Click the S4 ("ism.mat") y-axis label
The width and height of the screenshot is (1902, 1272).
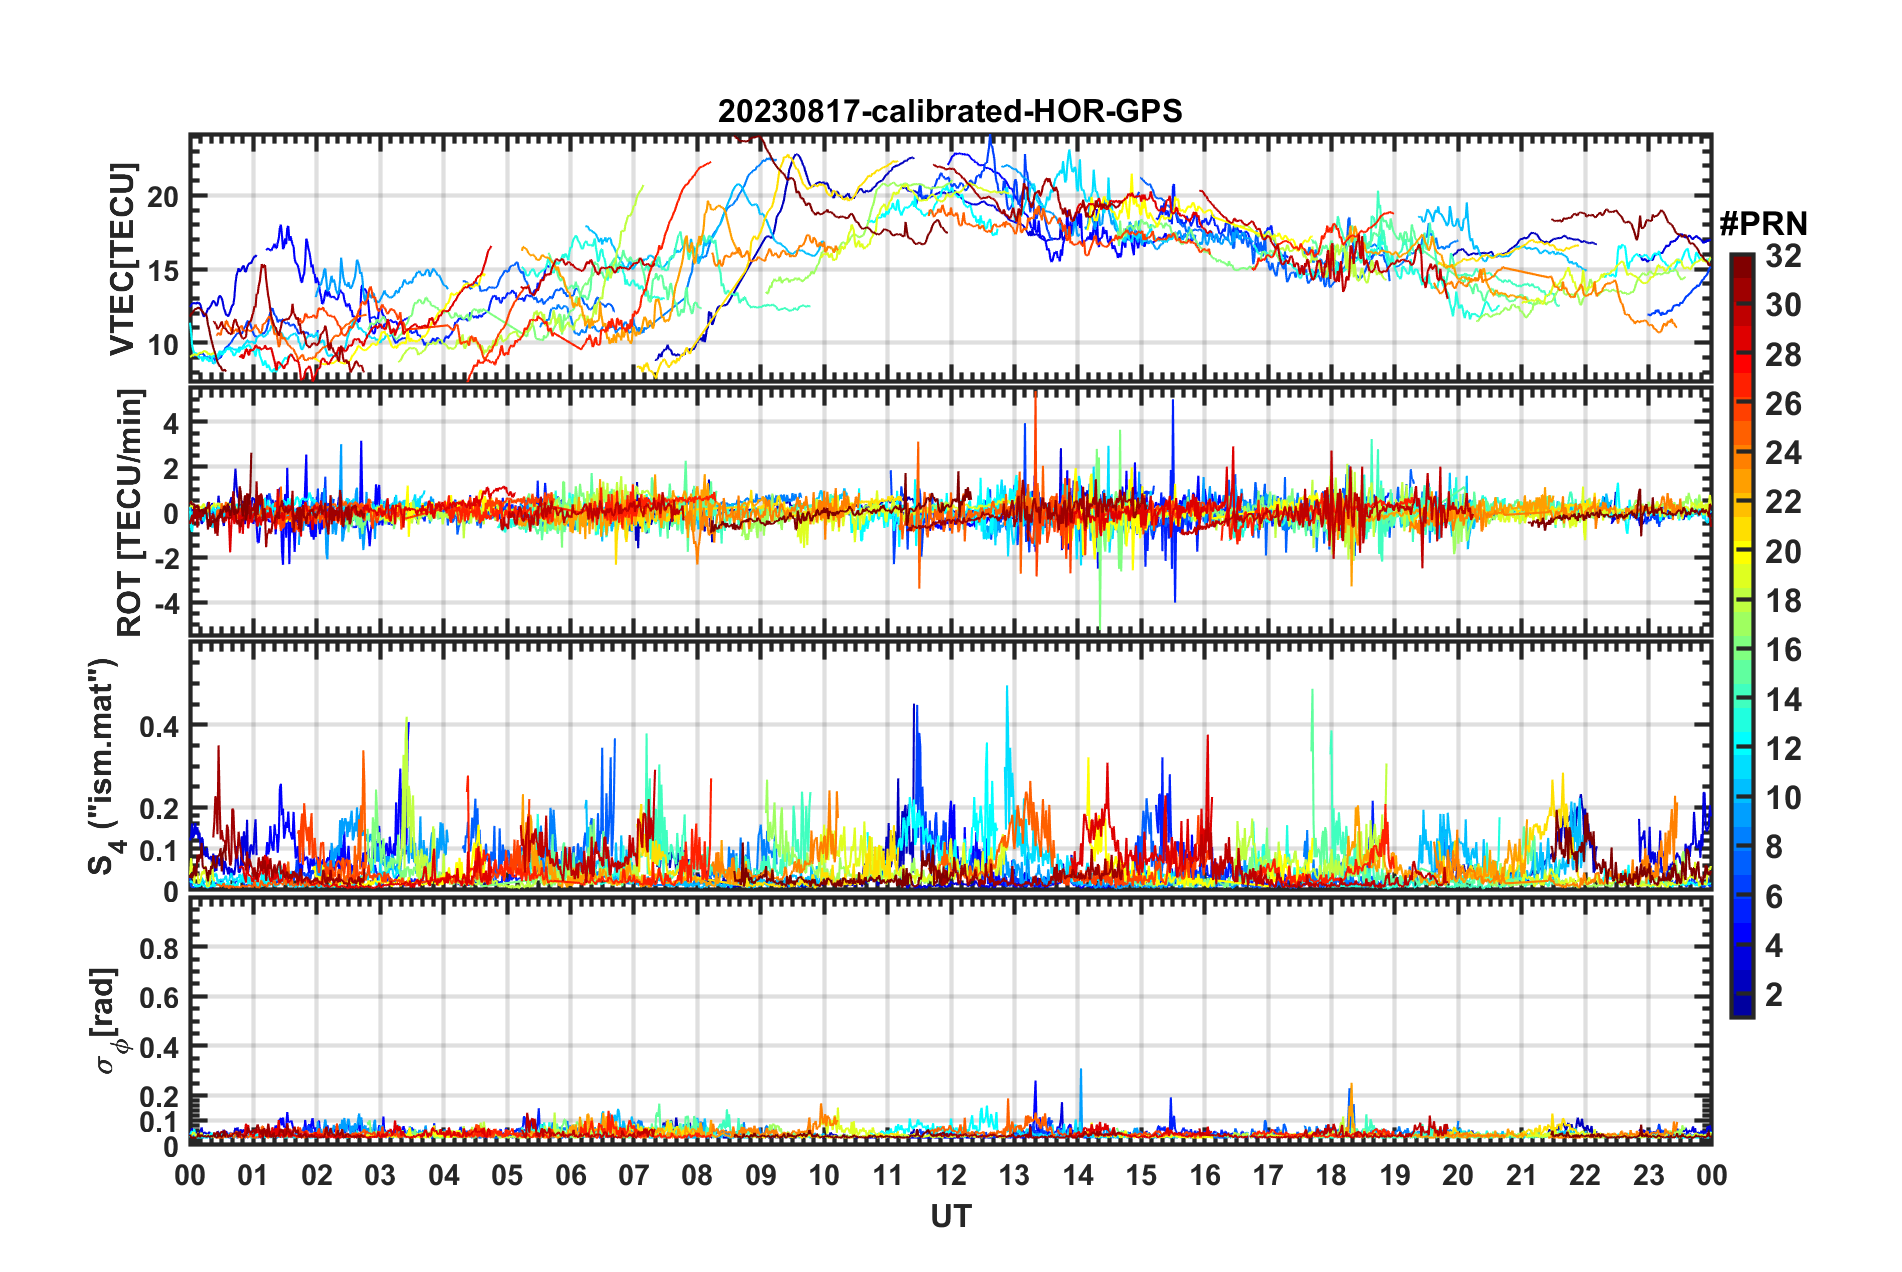tap(105, 767)
